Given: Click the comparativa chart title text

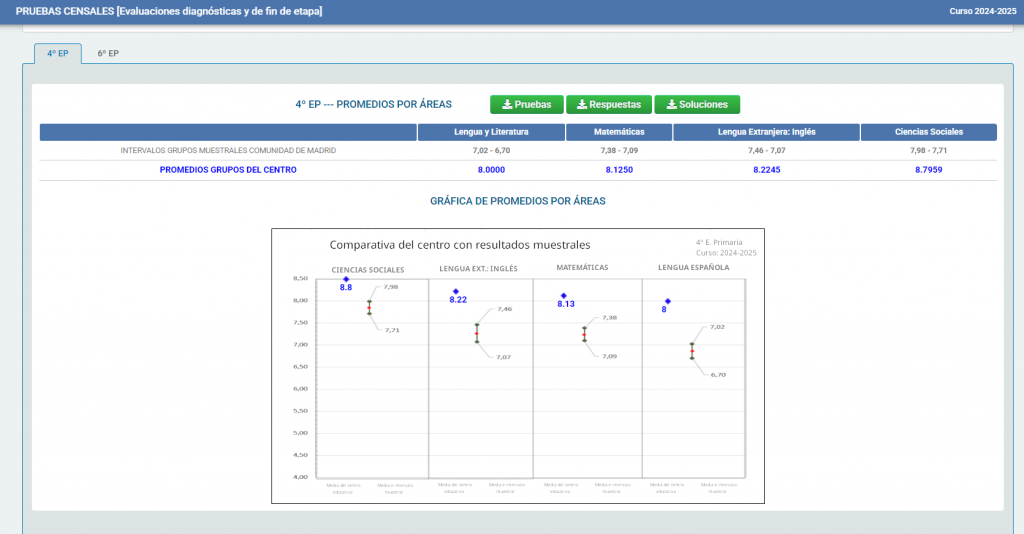Looking at the screenshot, I should (460, 245).
